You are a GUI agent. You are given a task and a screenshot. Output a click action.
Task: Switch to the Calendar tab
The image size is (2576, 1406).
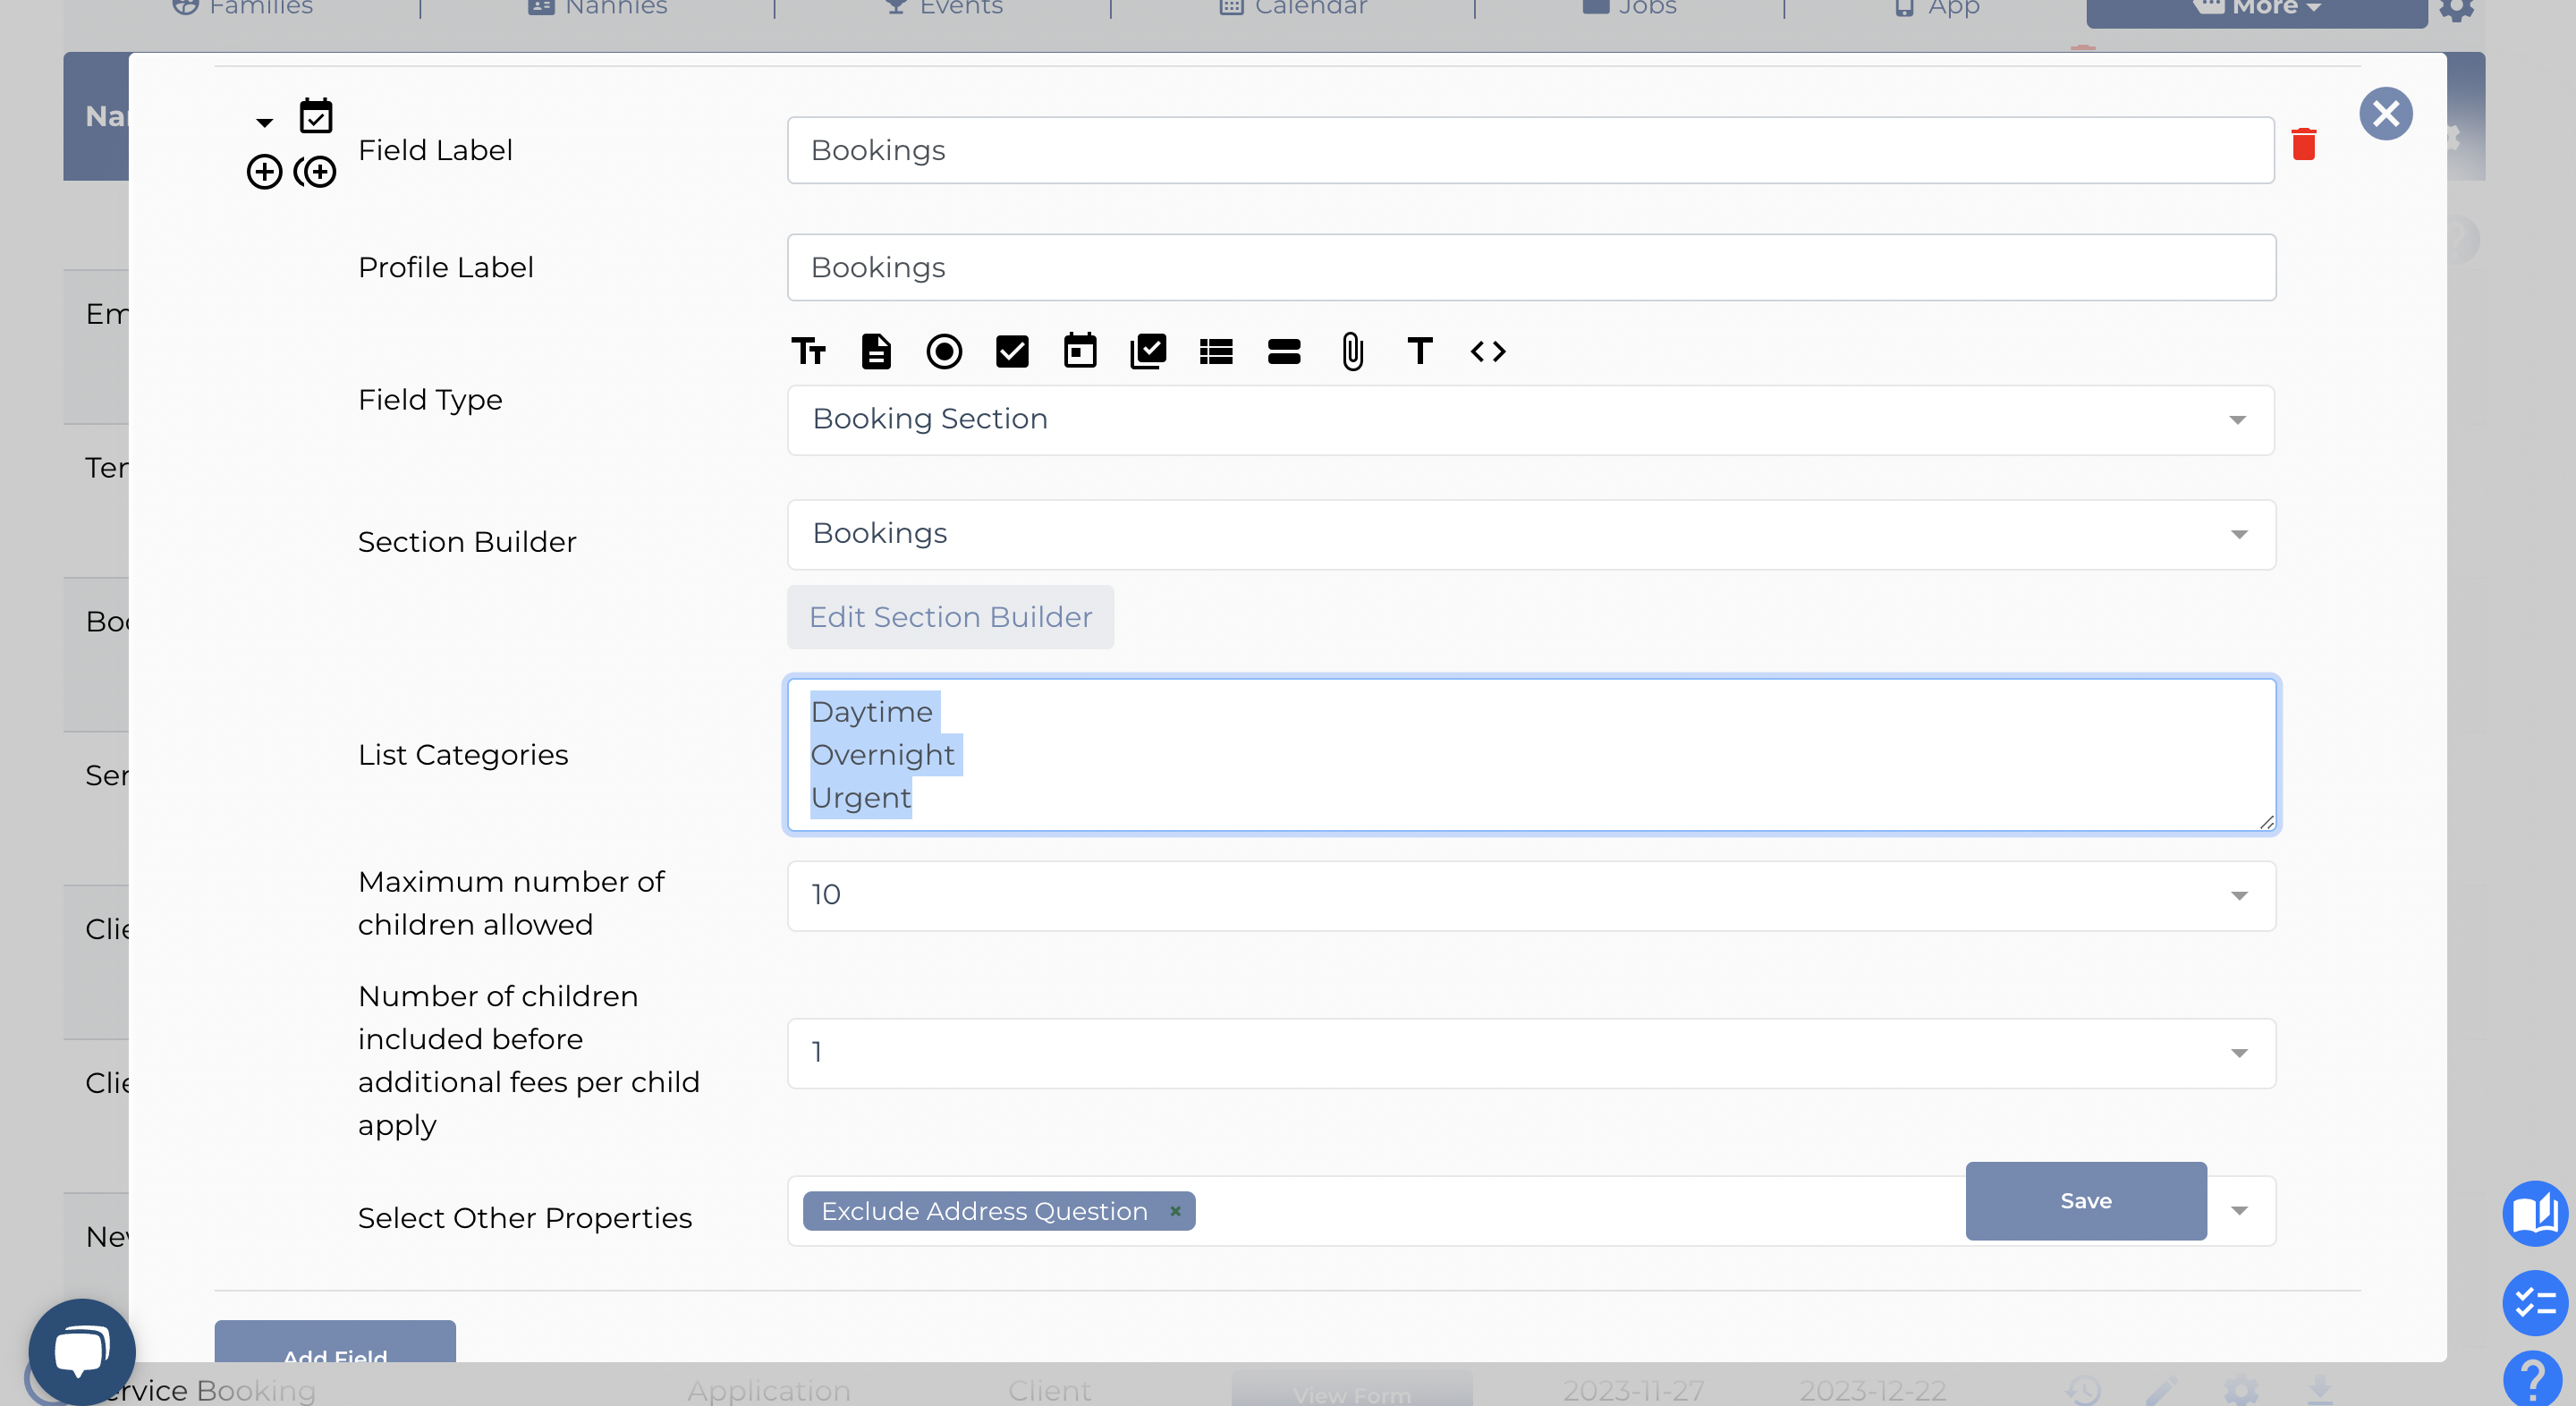[1293, 8]
